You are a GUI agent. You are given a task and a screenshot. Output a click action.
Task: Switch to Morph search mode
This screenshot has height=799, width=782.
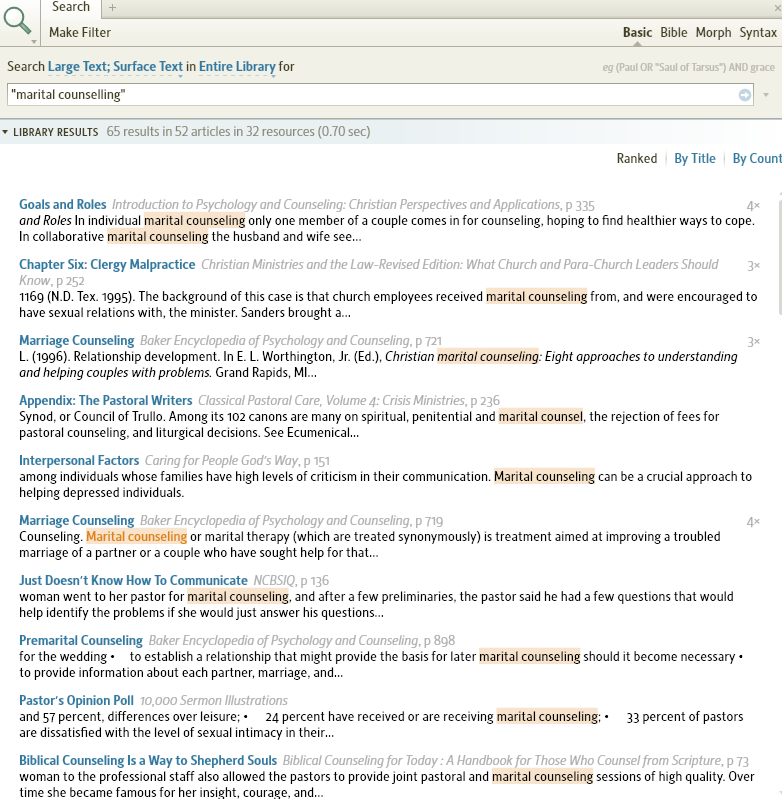pyautogui.click(x=713, y=33)
